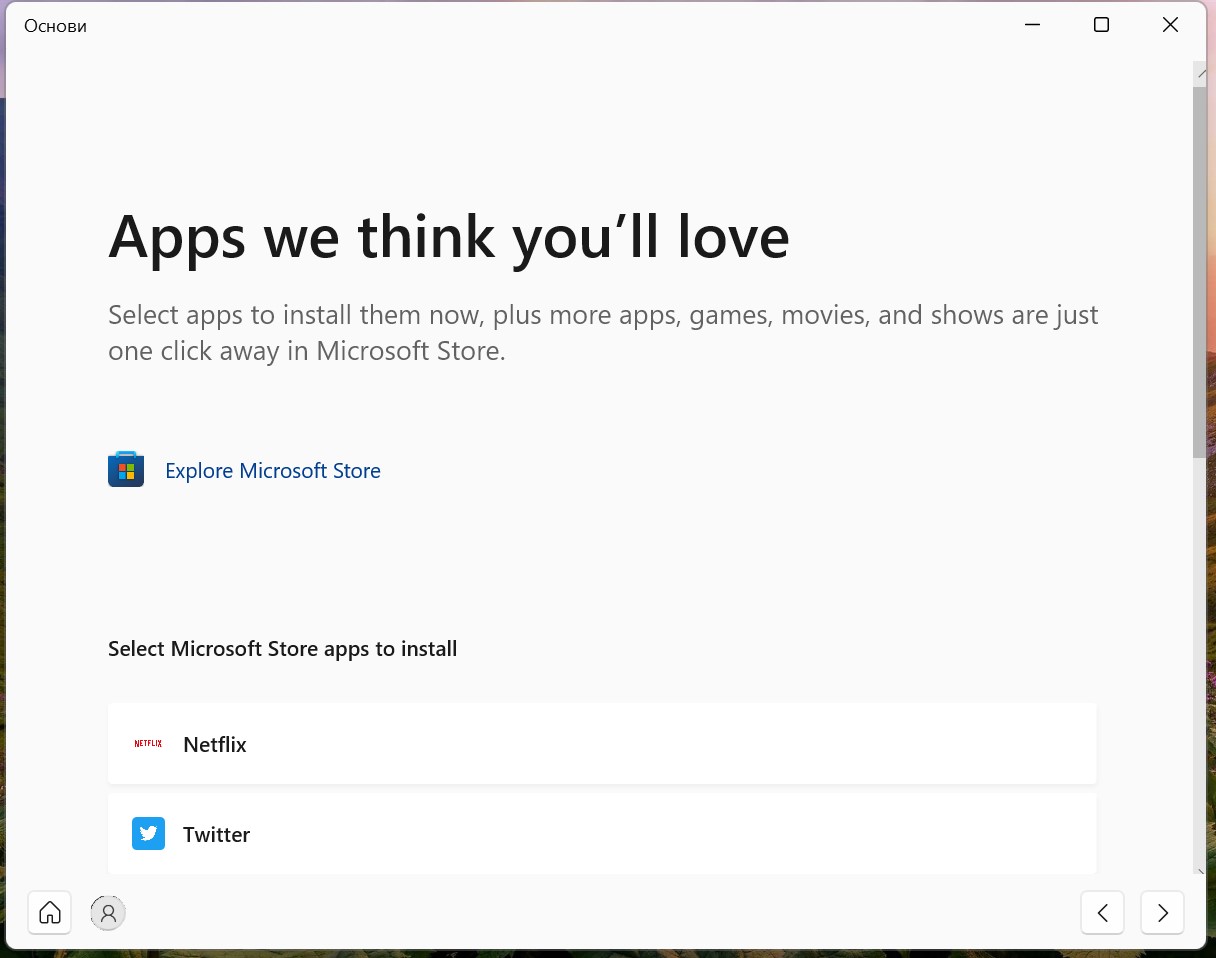Viewport: 1216px width, 958px height.
Task: Minimize the Основи window
Action: coord(1032,25)
